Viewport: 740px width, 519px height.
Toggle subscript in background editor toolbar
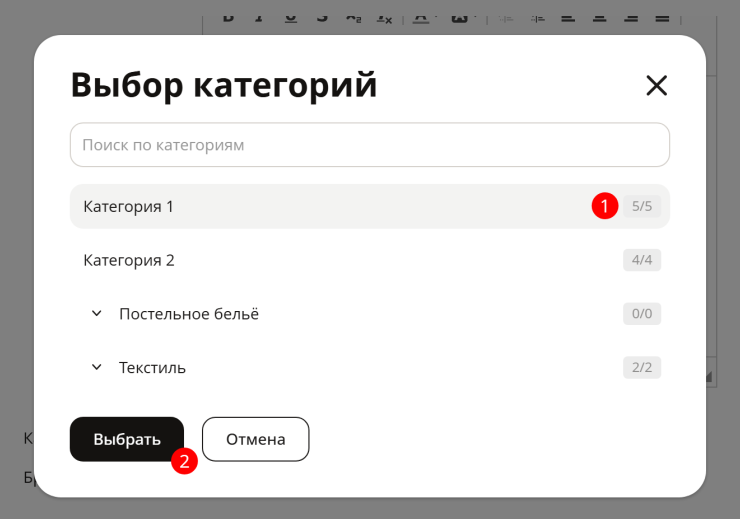[x=353, y=18]
